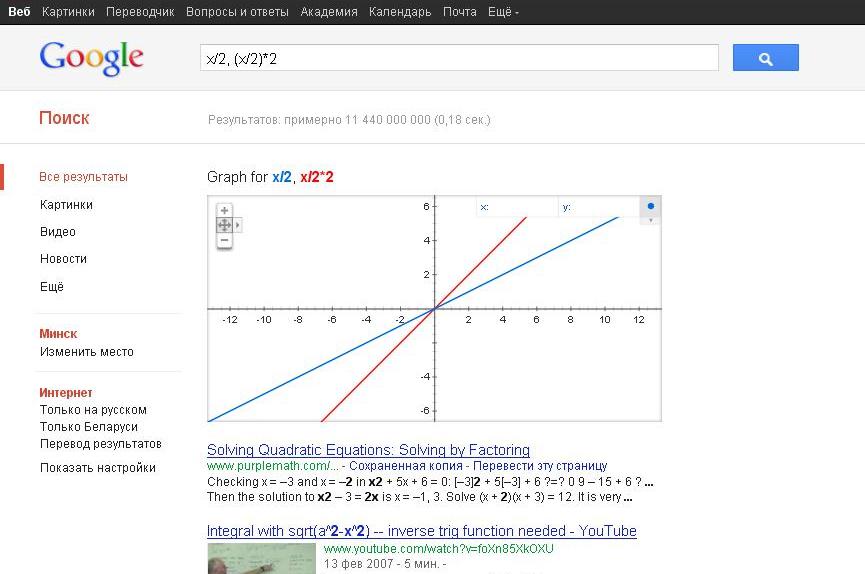
Task: Click the red x/2*2 function label
Action: pyautogui.click(x=317, y=177)
